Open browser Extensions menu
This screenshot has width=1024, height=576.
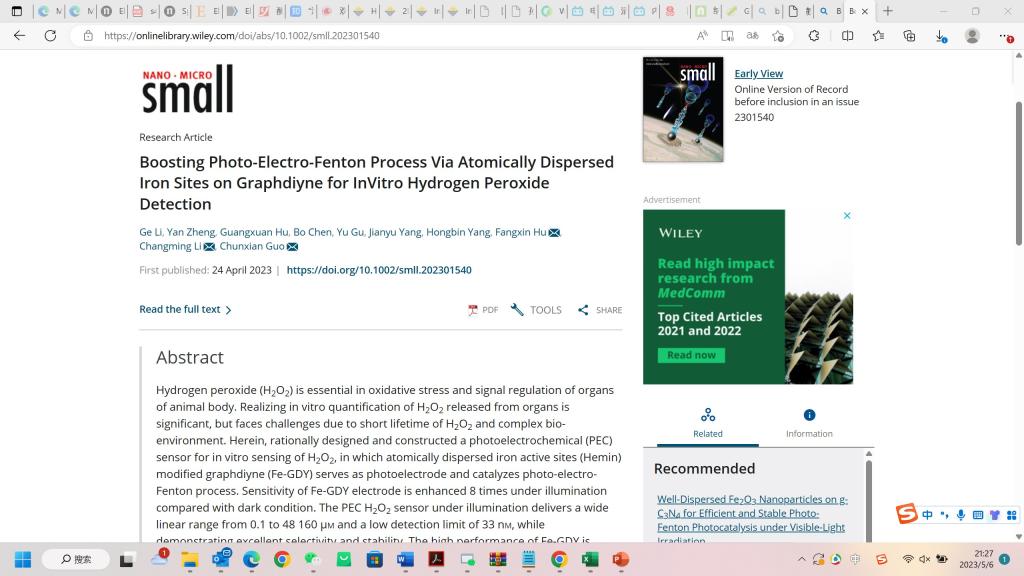pos(814,36)
